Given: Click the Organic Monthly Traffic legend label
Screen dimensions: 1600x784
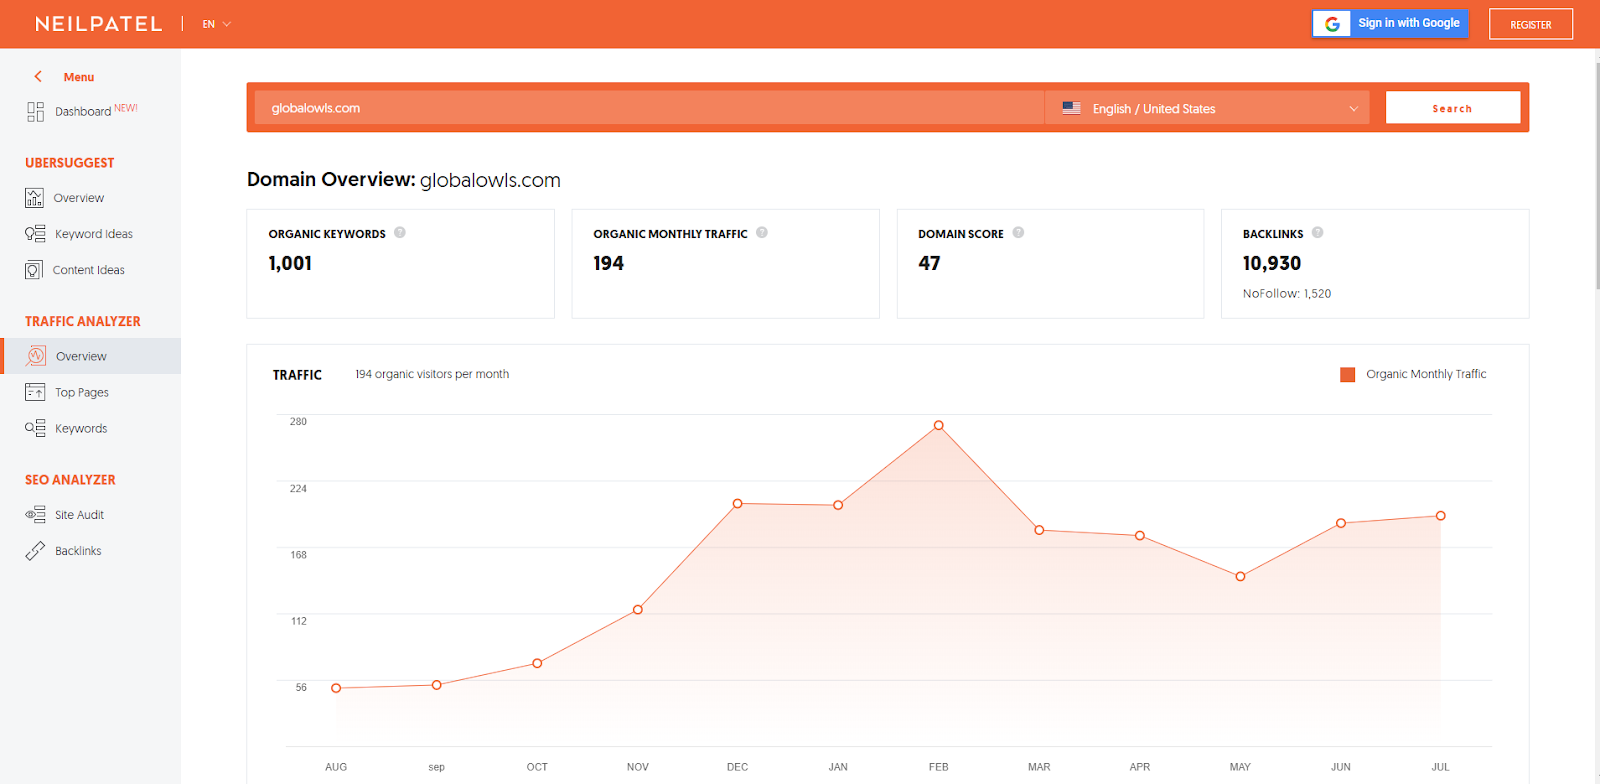Looking at the screenshot, I should tap(1426, 374).
